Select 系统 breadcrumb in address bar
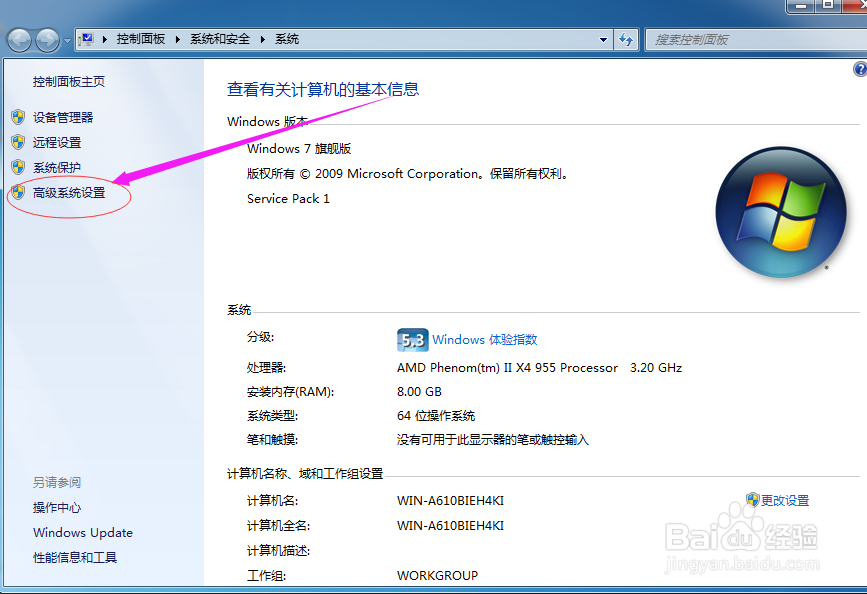The image size is (867, 594). click(x=287, y=39)
